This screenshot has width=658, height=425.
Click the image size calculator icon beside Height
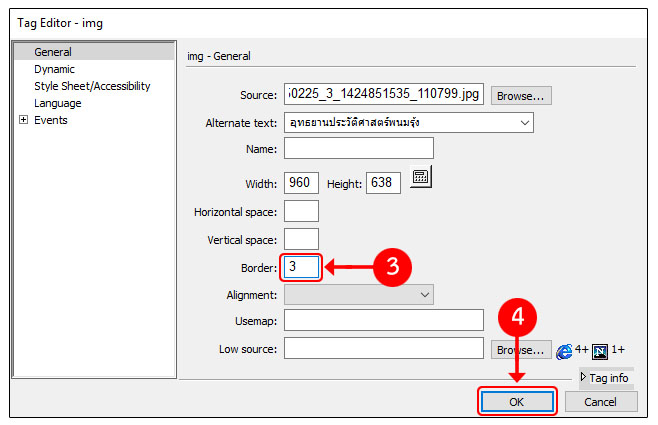pos(421,177)
